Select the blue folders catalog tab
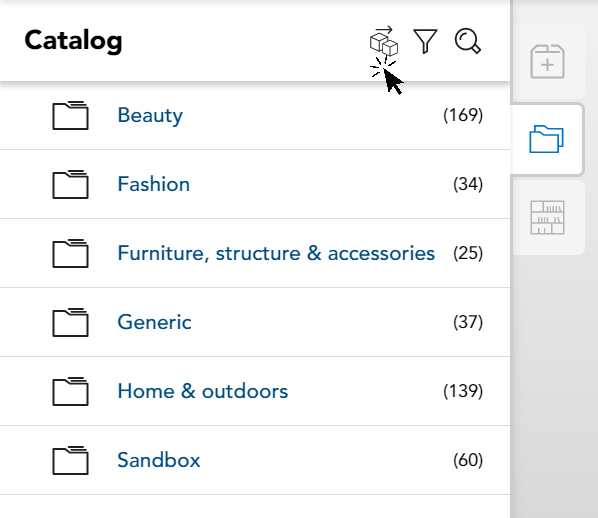598x518 pixels. tap(547, 139)
